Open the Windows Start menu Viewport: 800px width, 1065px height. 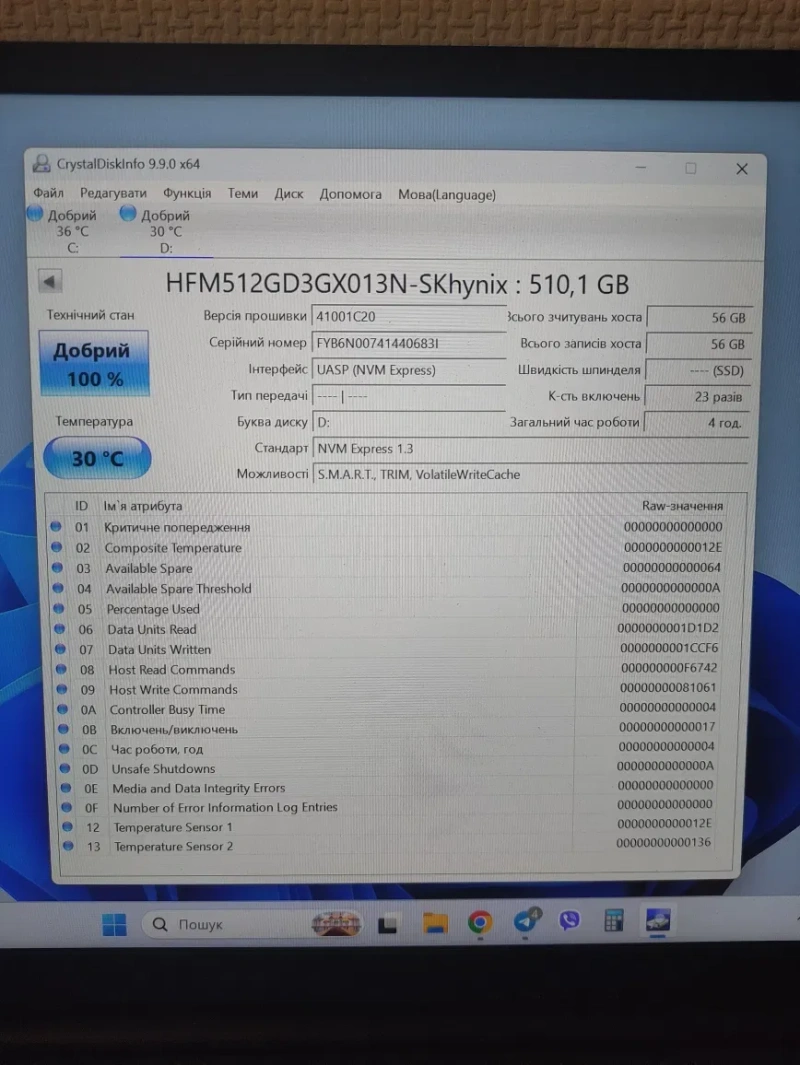point(114,924)
